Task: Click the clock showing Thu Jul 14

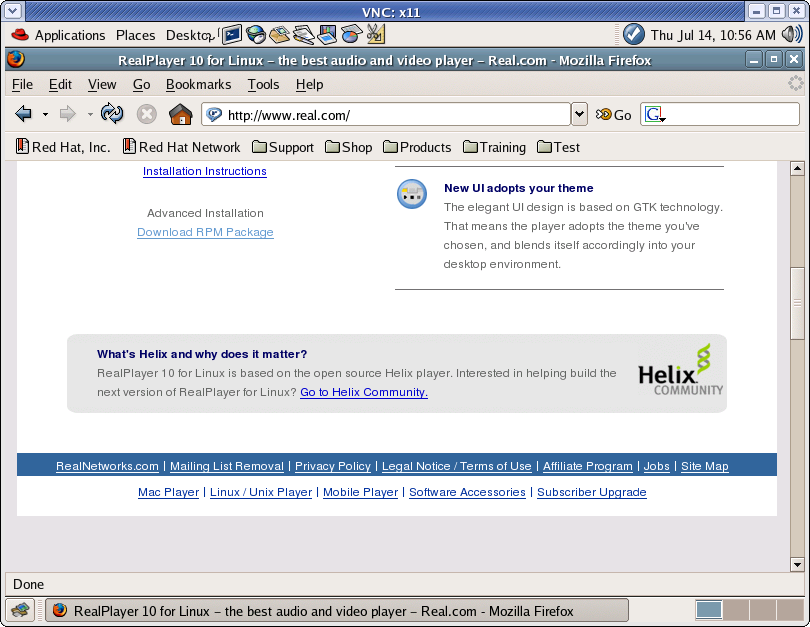Action: (713, 35)
